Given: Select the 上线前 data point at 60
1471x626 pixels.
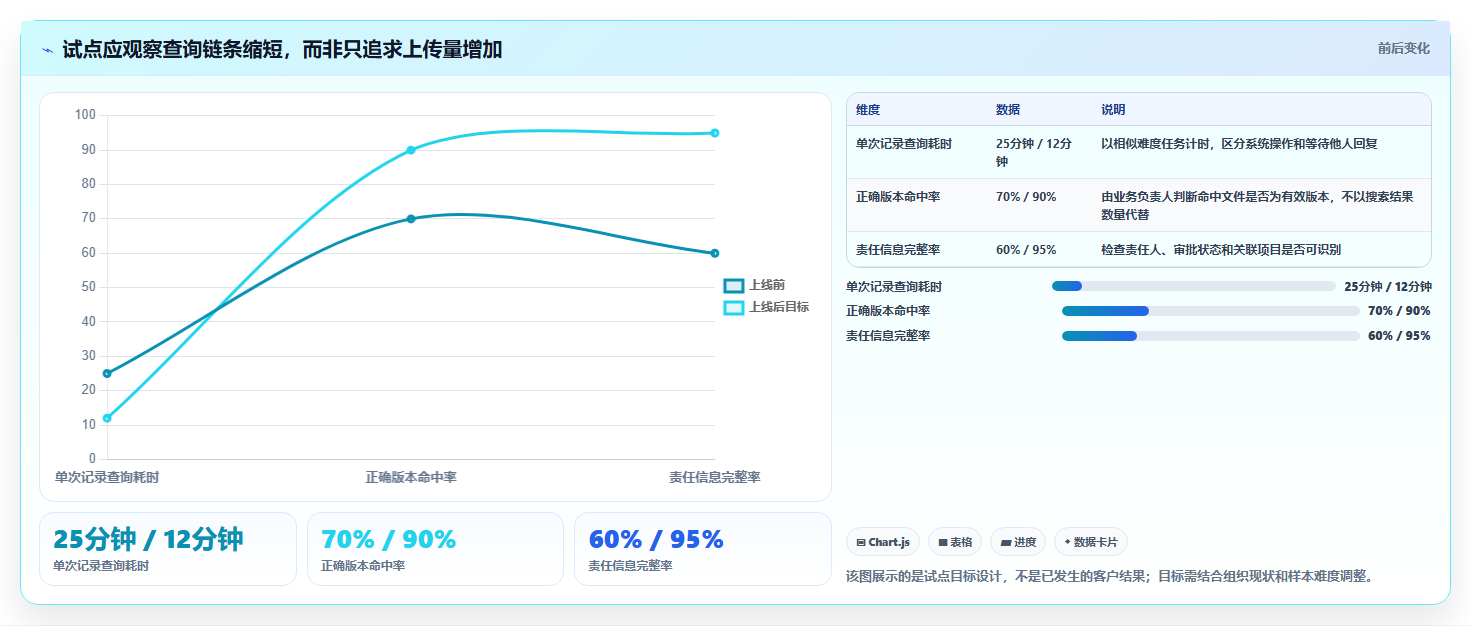Looking at the screenshot, I should click(x=715, y=253).
